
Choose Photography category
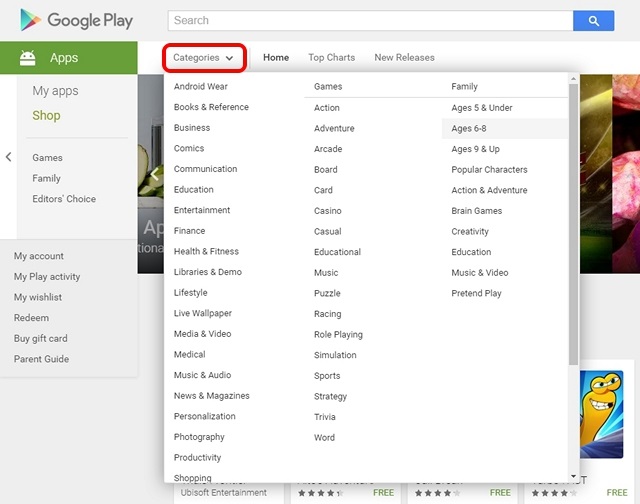click(x=199, y=437)
